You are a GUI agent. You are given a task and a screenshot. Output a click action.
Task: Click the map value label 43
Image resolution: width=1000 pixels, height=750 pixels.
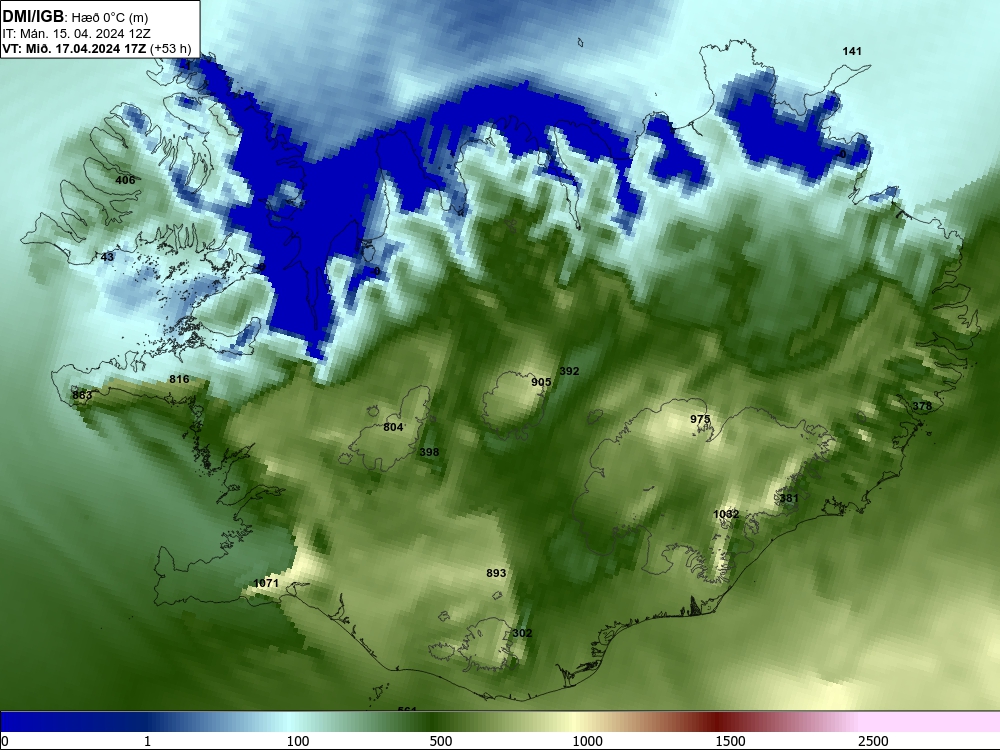click(107, 257)
